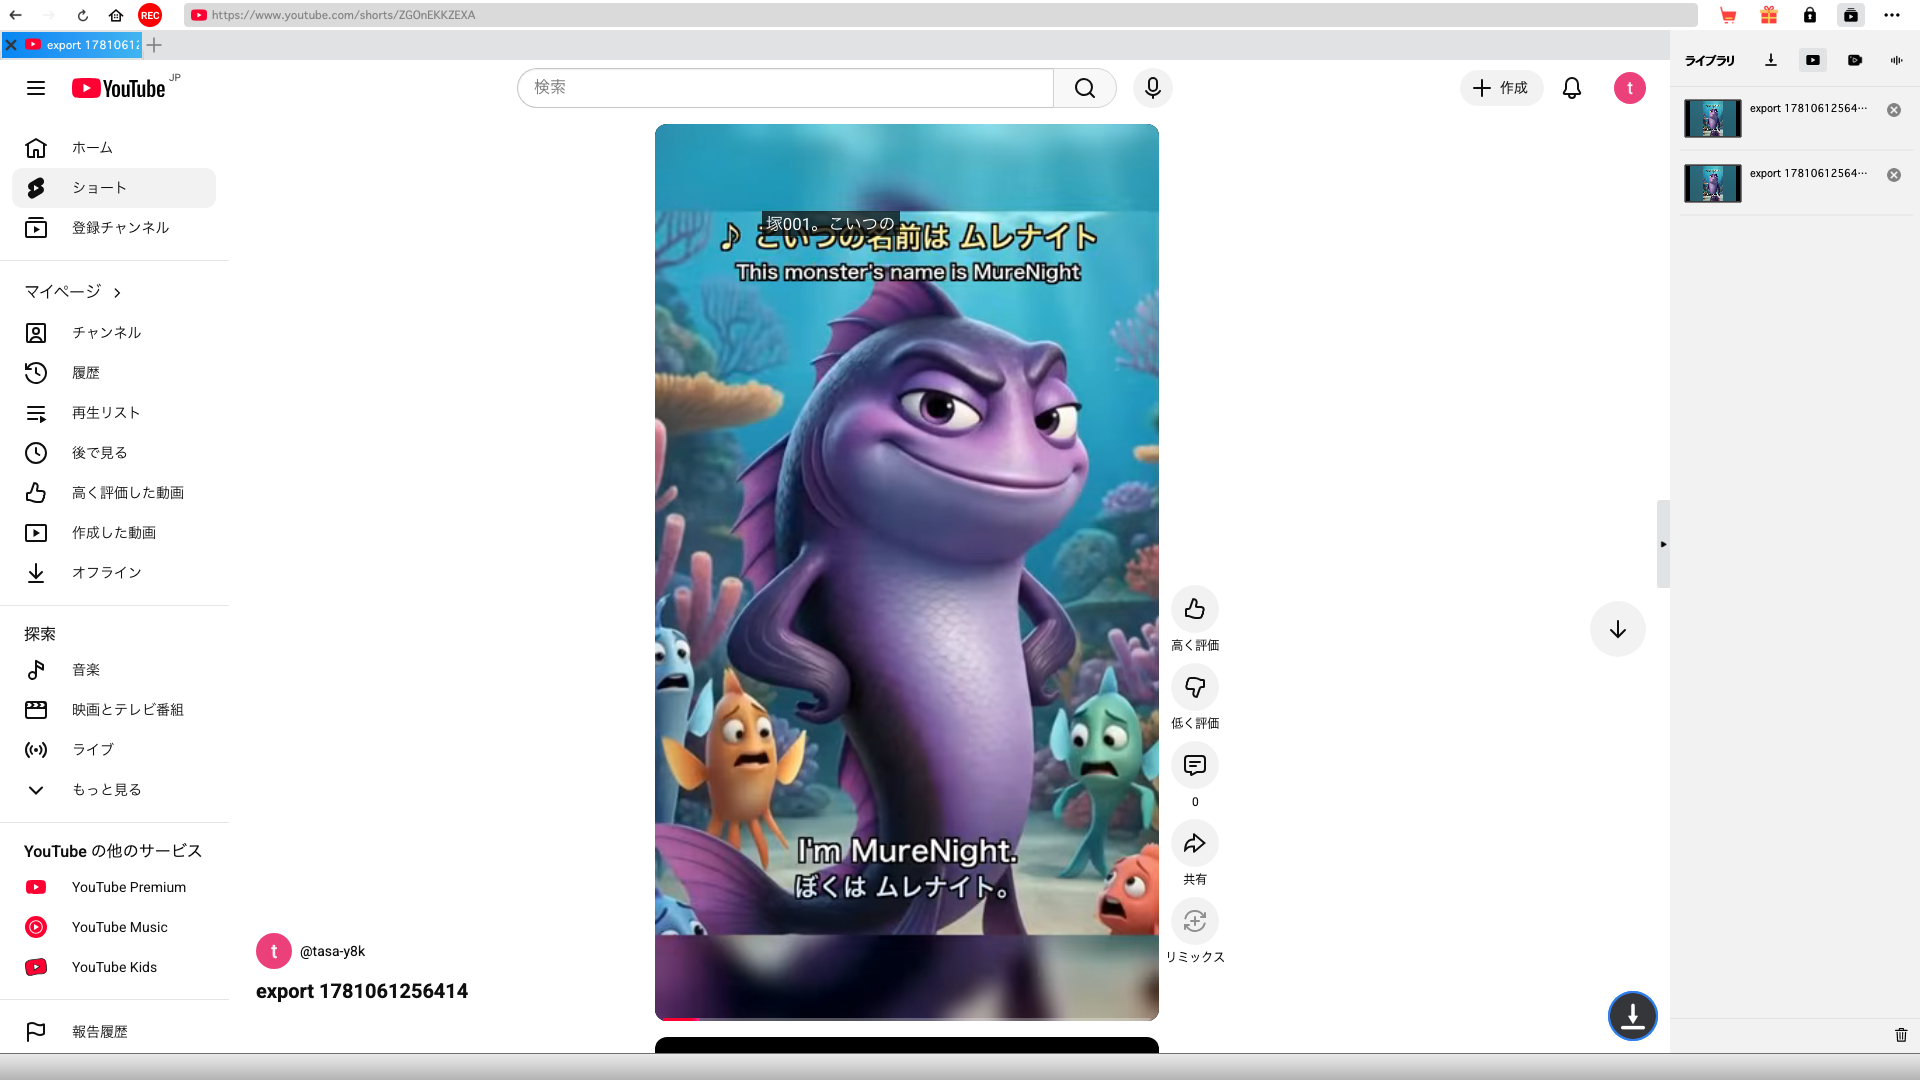Open 履歴 history
1920x1080 pixels.
[x=114, y=373]
